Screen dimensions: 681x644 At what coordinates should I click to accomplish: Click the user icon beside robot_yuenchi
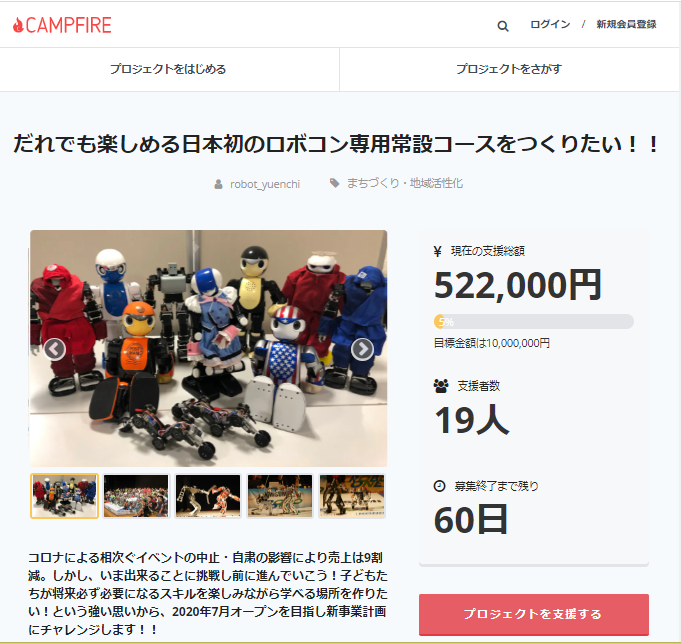point(218,184)
